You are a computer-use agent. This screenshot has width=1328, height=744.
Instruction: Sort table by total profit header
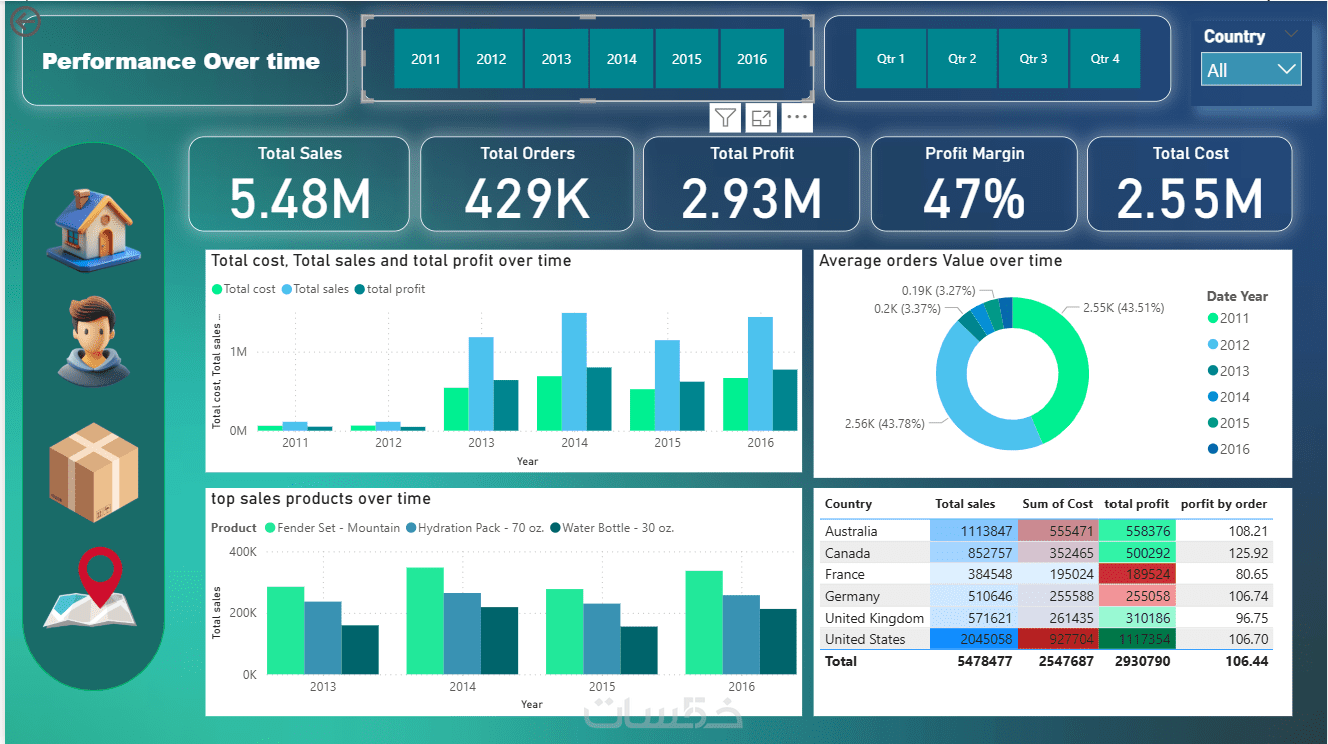coord(1137,504)
